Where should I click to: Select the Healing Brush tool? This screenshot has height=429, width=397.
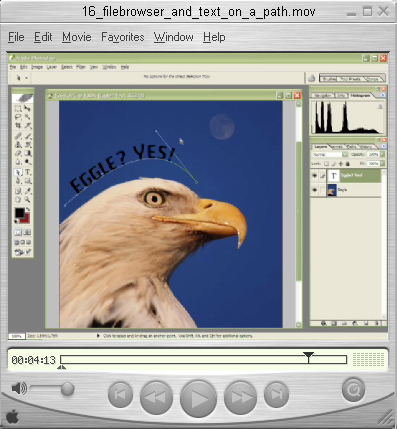(18, 136)
